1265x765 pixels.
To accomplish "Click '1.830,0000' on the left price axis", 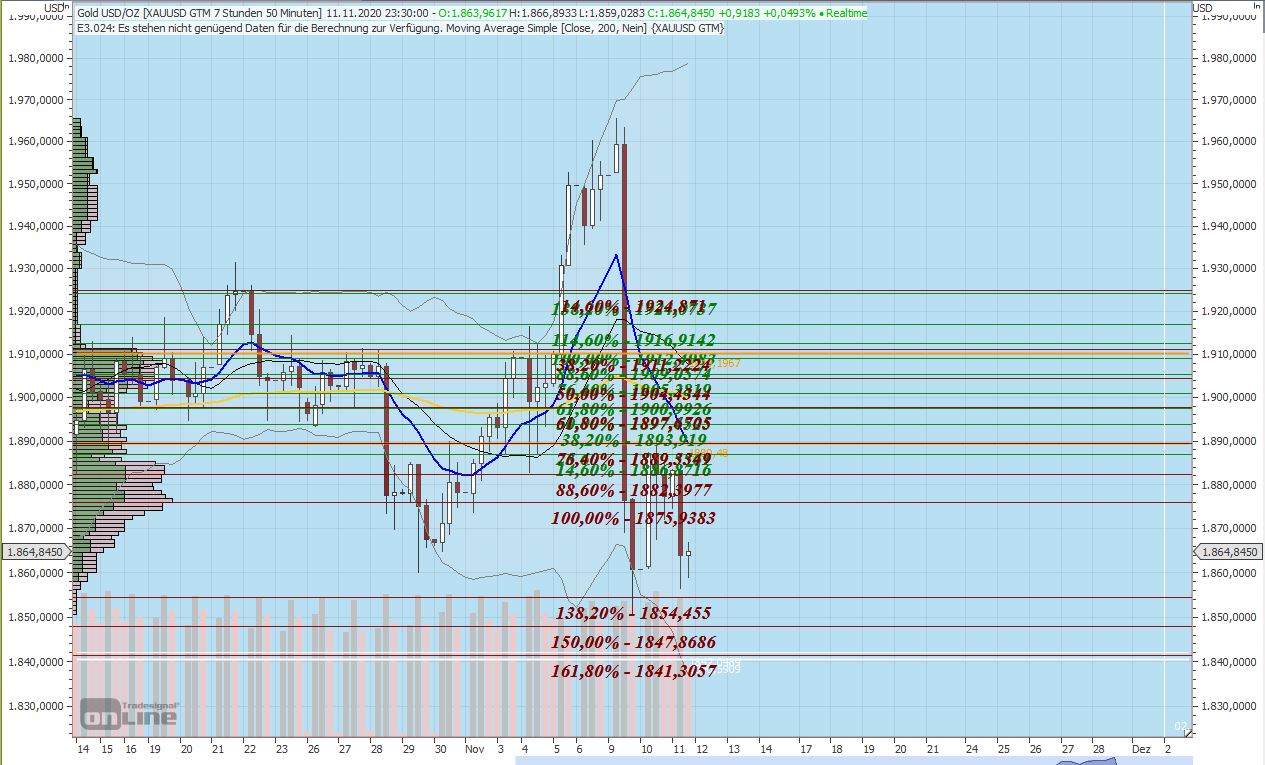I will [x=34, y=706].
